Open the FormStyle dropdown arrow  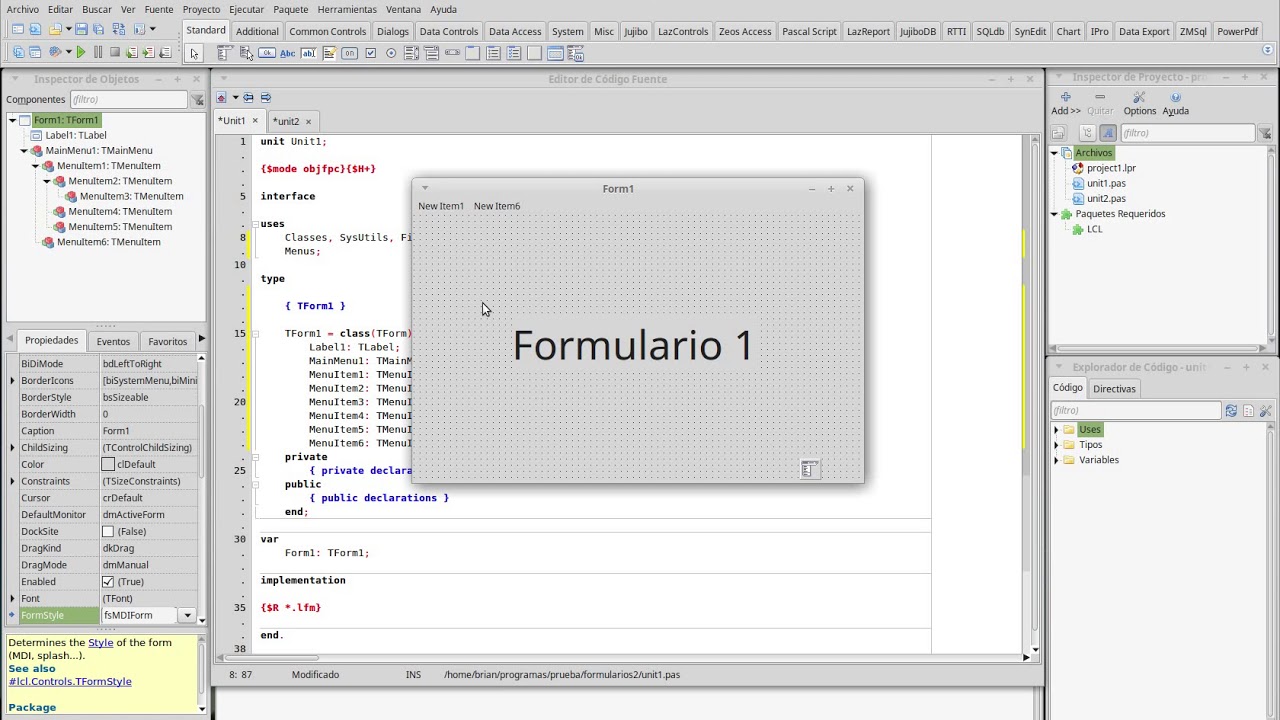tap(187, 615)
